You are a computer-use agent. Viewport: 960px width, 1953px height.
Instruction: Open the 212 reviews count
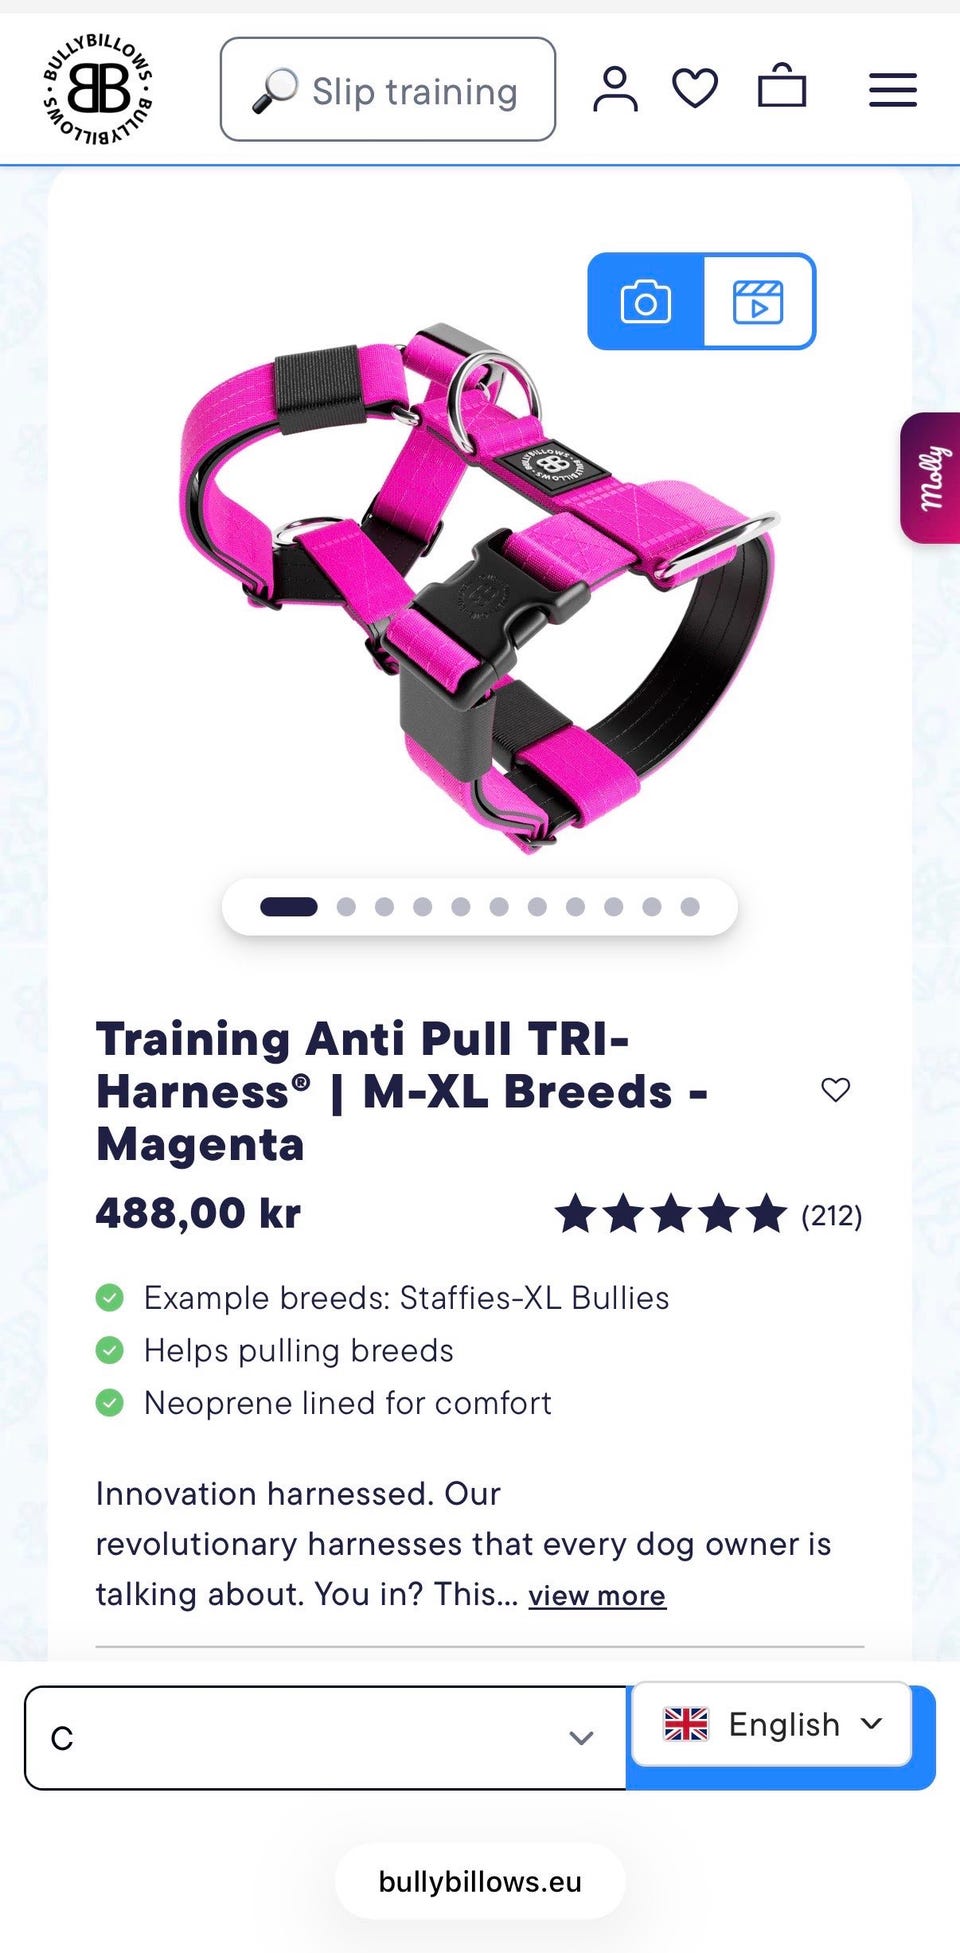[831, 1216]
